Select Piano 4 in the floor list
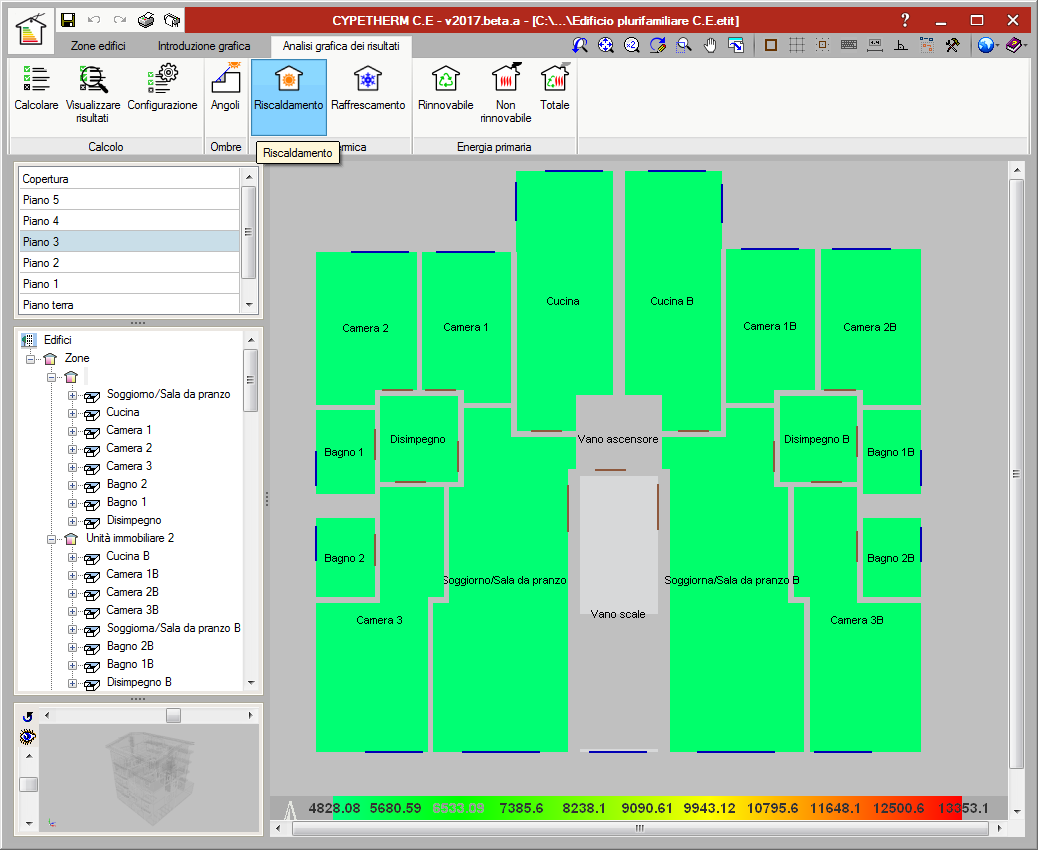Screen dimensions: 1038x850 point(129,221)
